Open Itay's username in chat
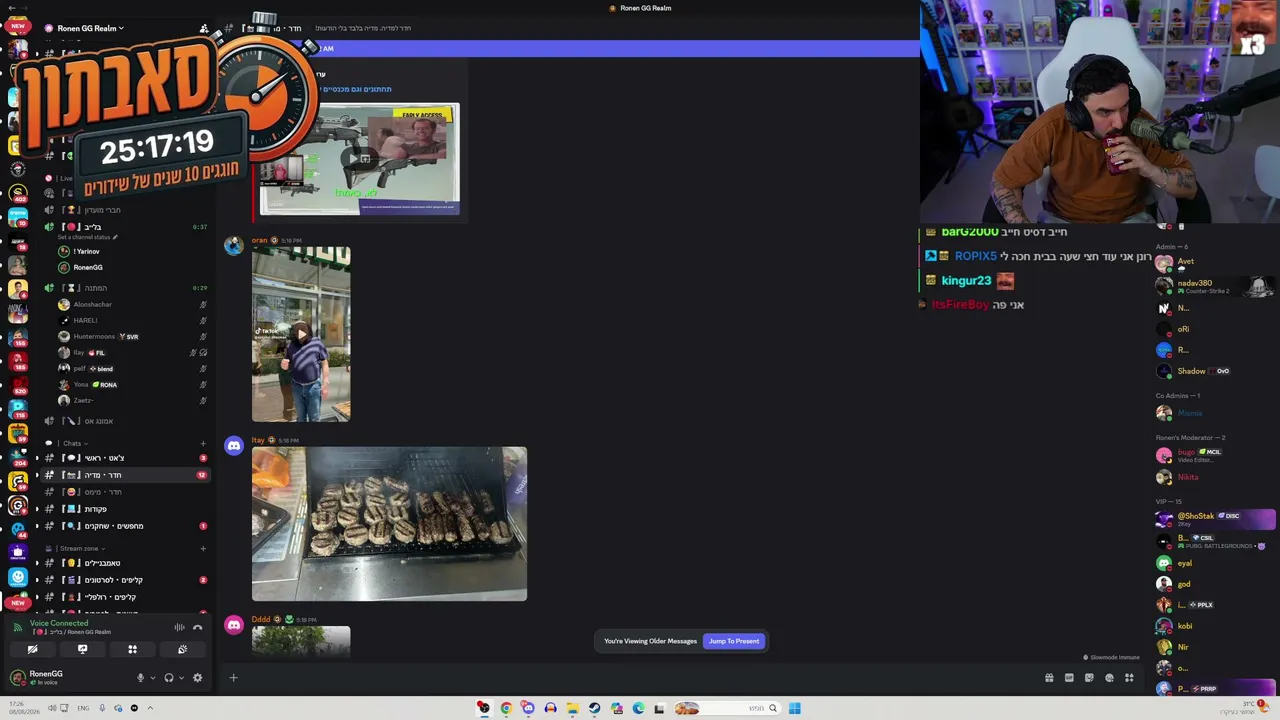Image resolution: width=1280 pixels, height=720 pixels. 258,440
